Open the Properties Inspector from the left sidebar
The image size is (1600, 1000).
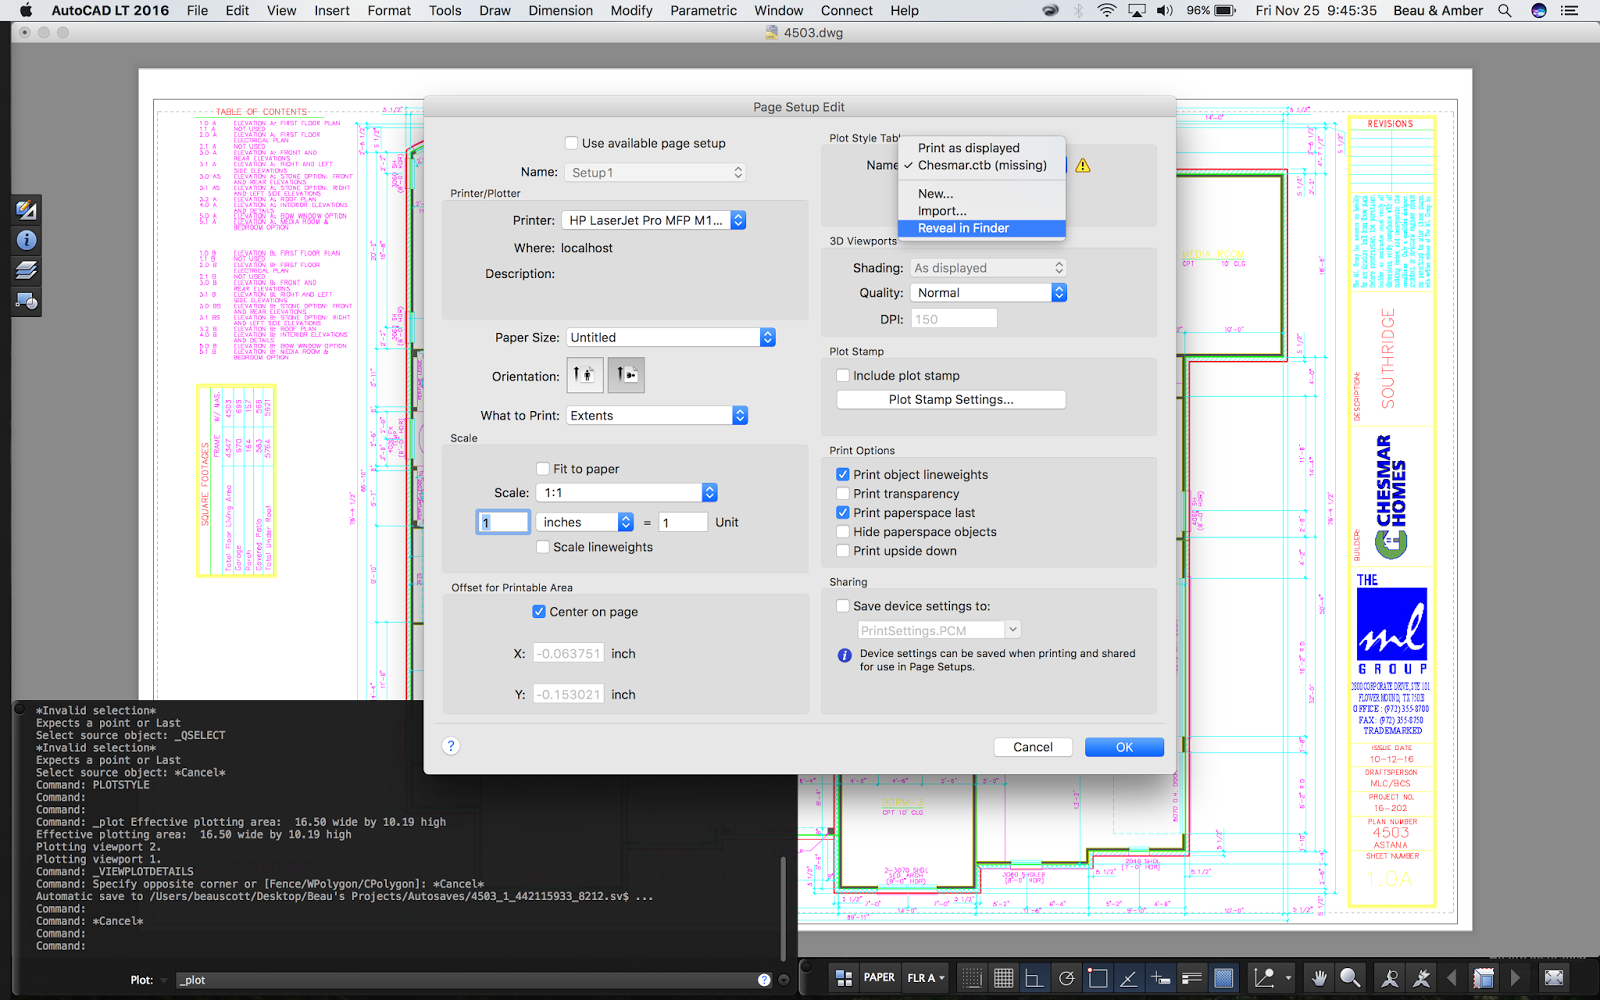pos(26,240)
